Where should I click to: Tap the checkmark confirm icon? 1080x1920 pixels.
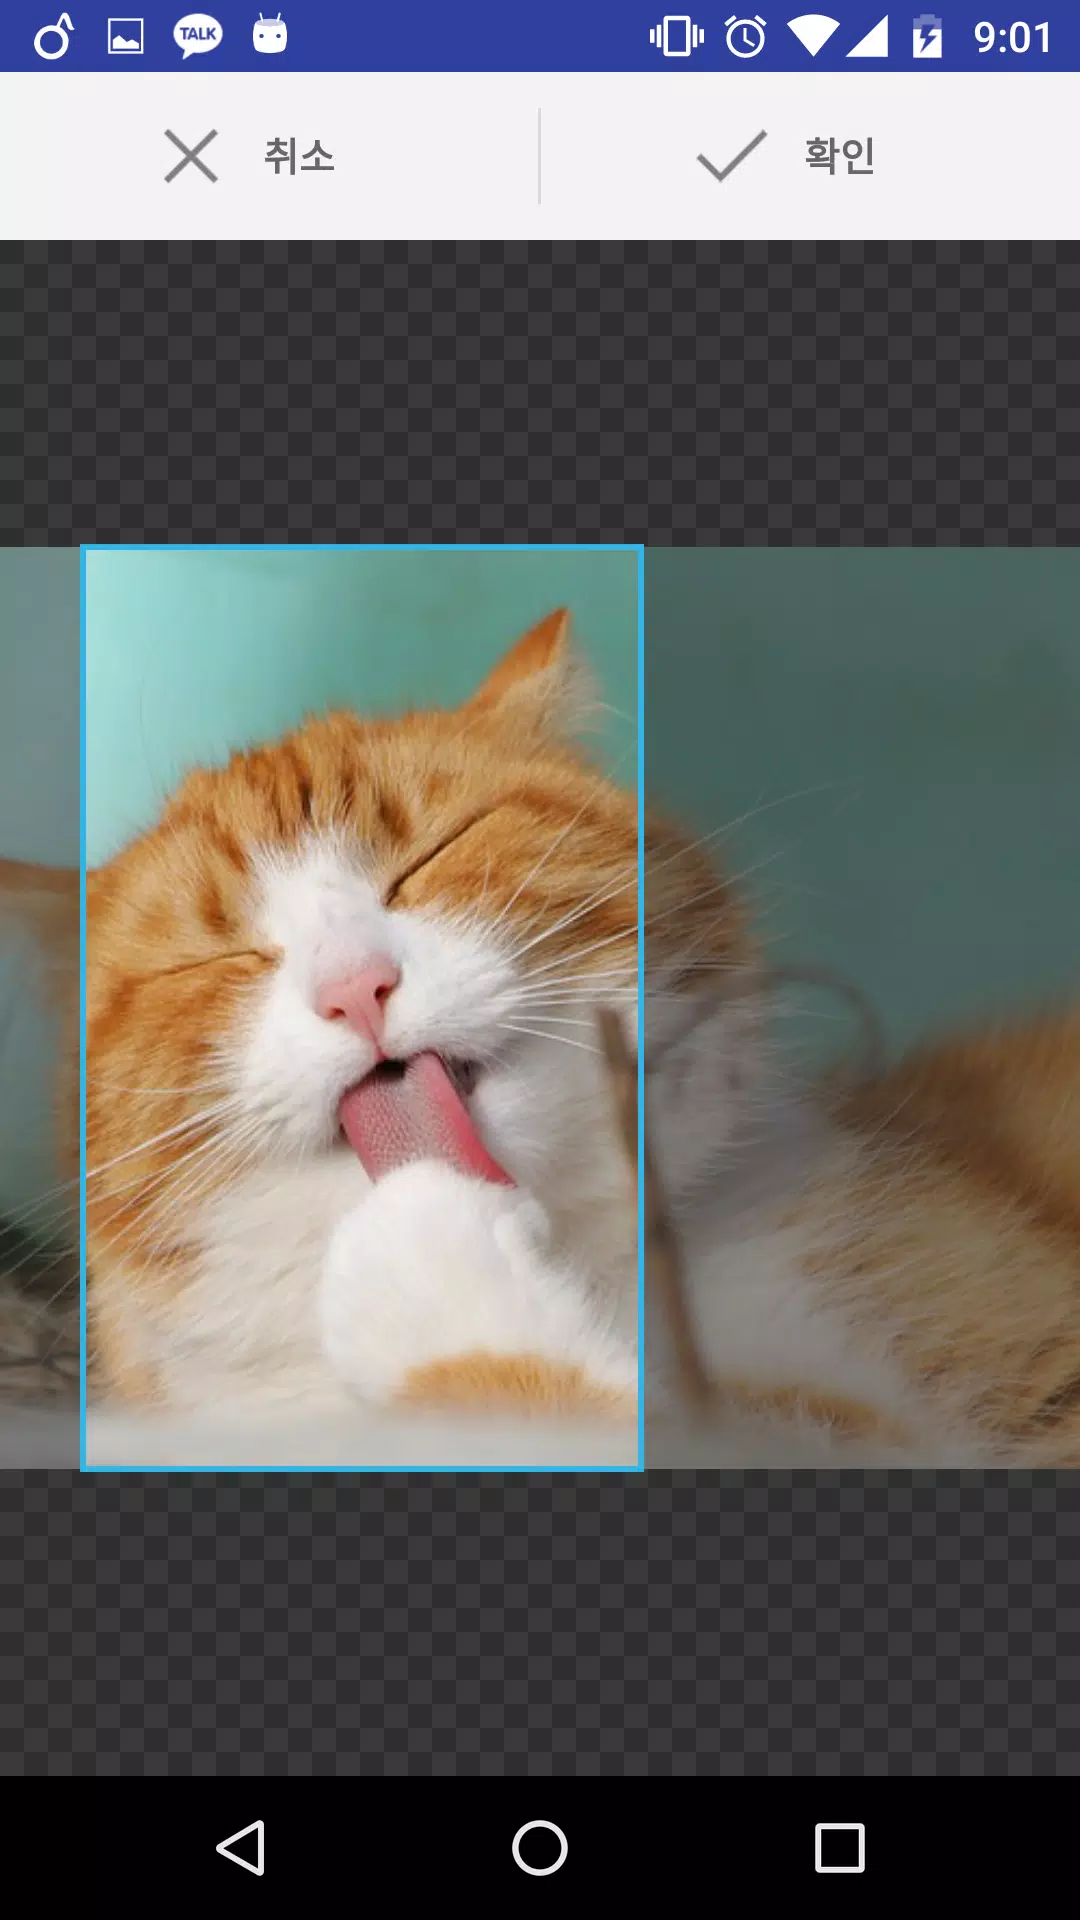coord(731,156)
